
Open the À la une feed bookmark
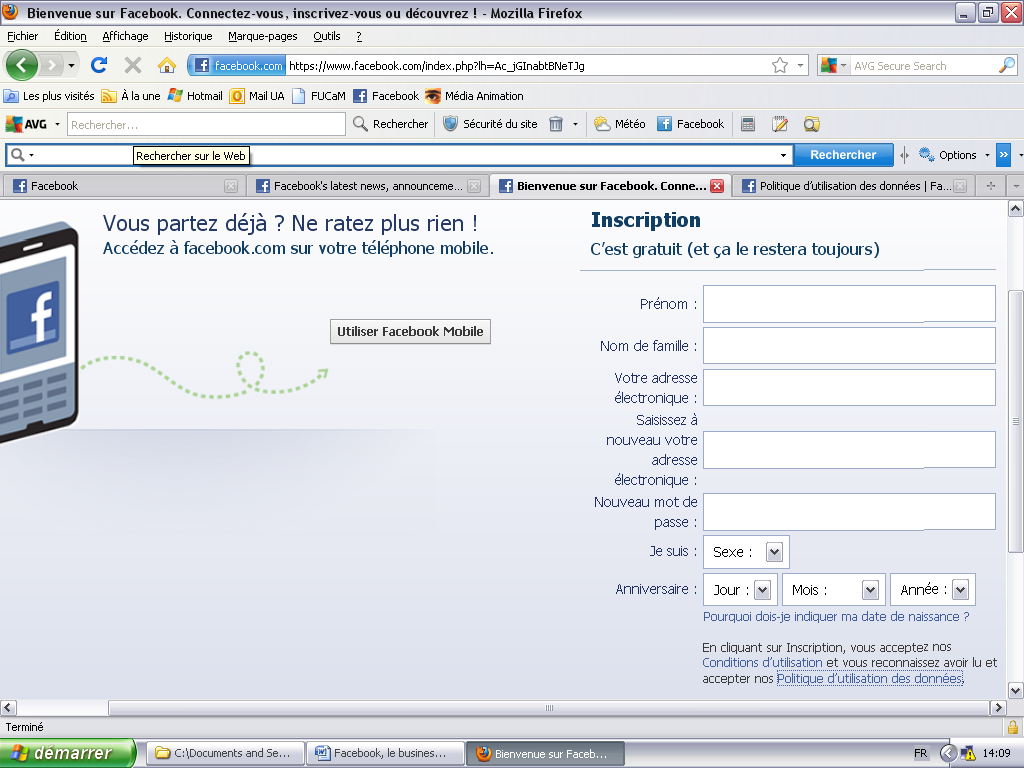tap(131, 96)
